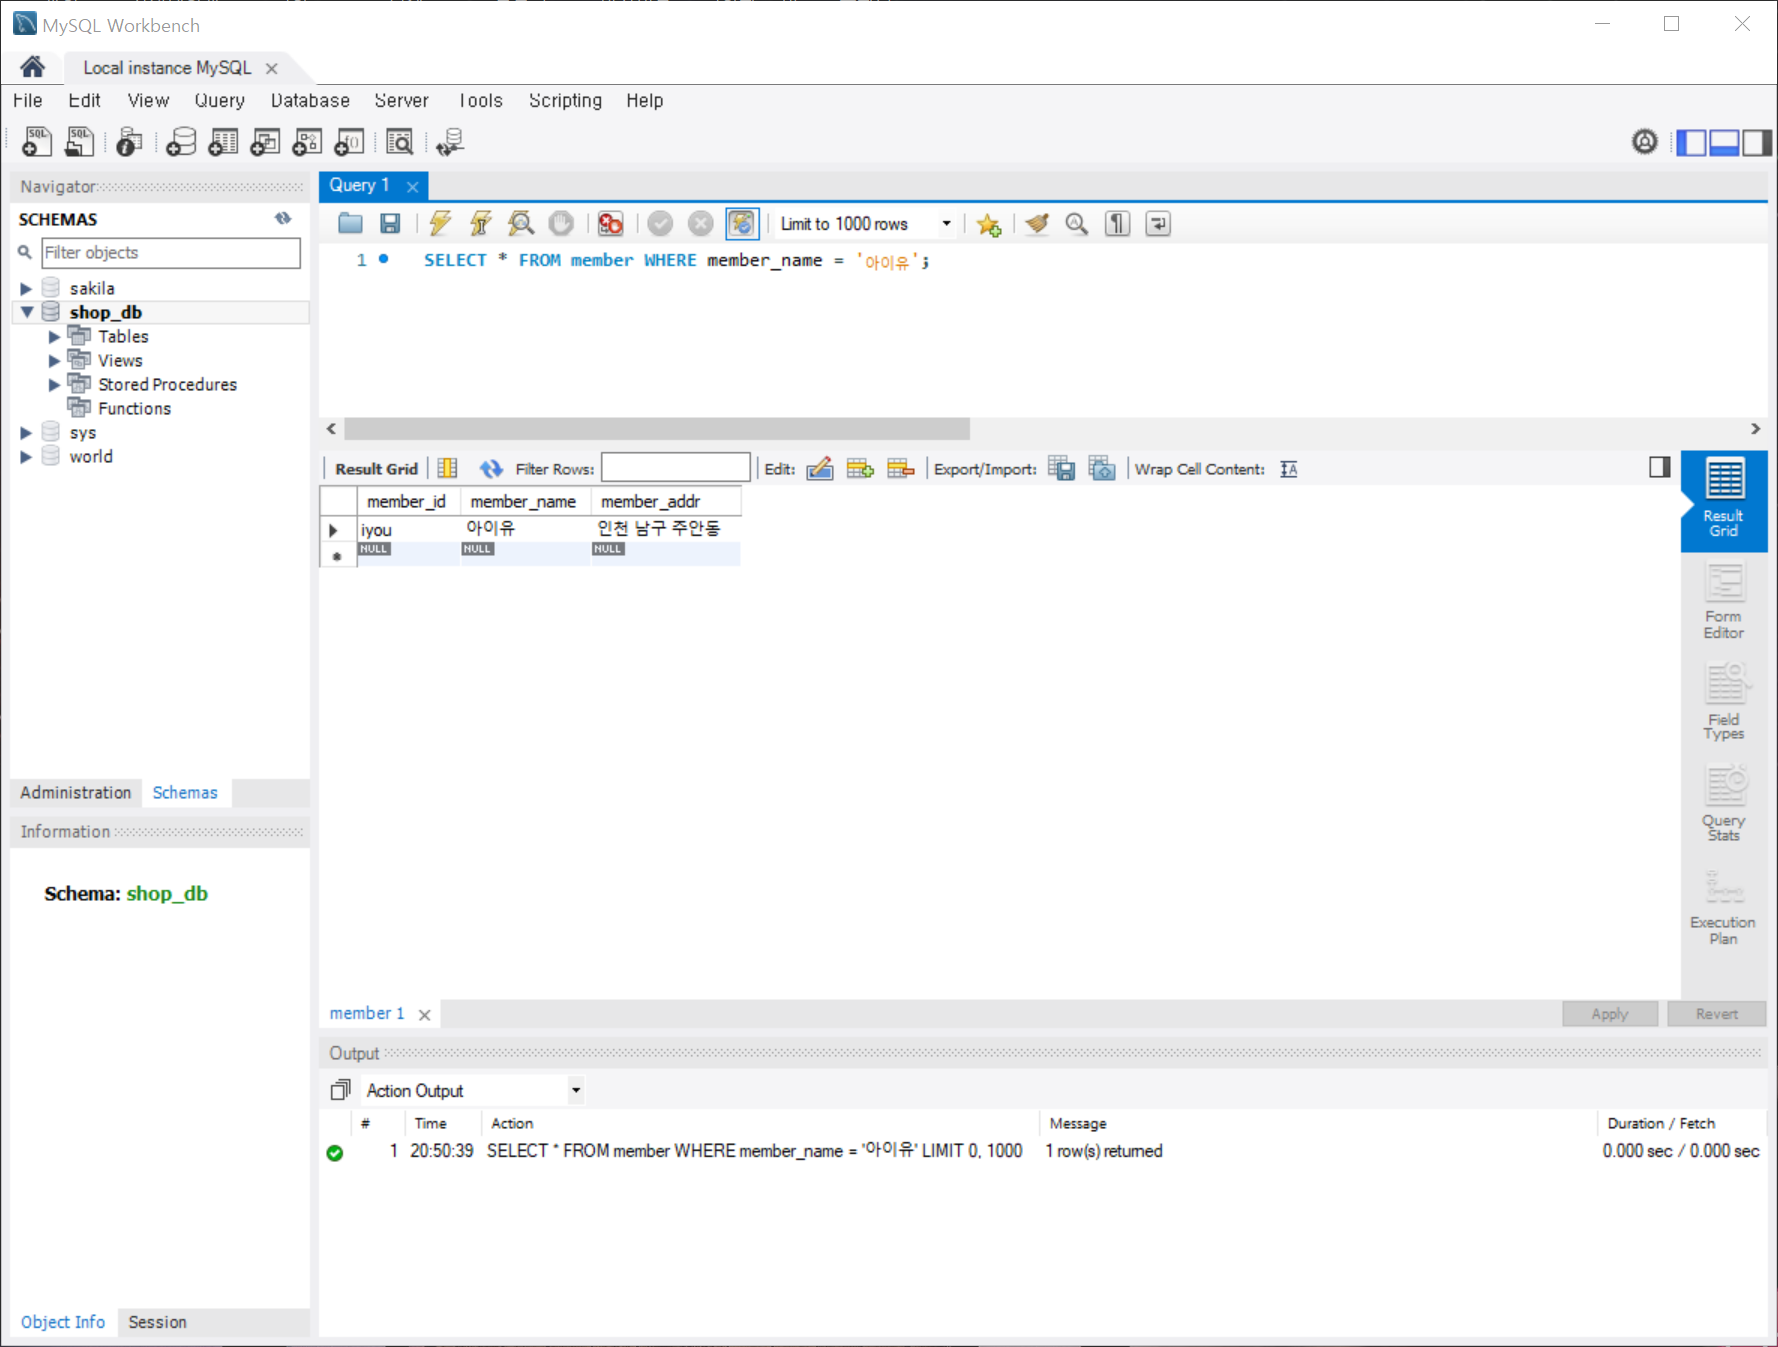Viewport: 1778px width, 1347px height.
Task: Toggle autocommit mode button
Action: coord(742,223)
